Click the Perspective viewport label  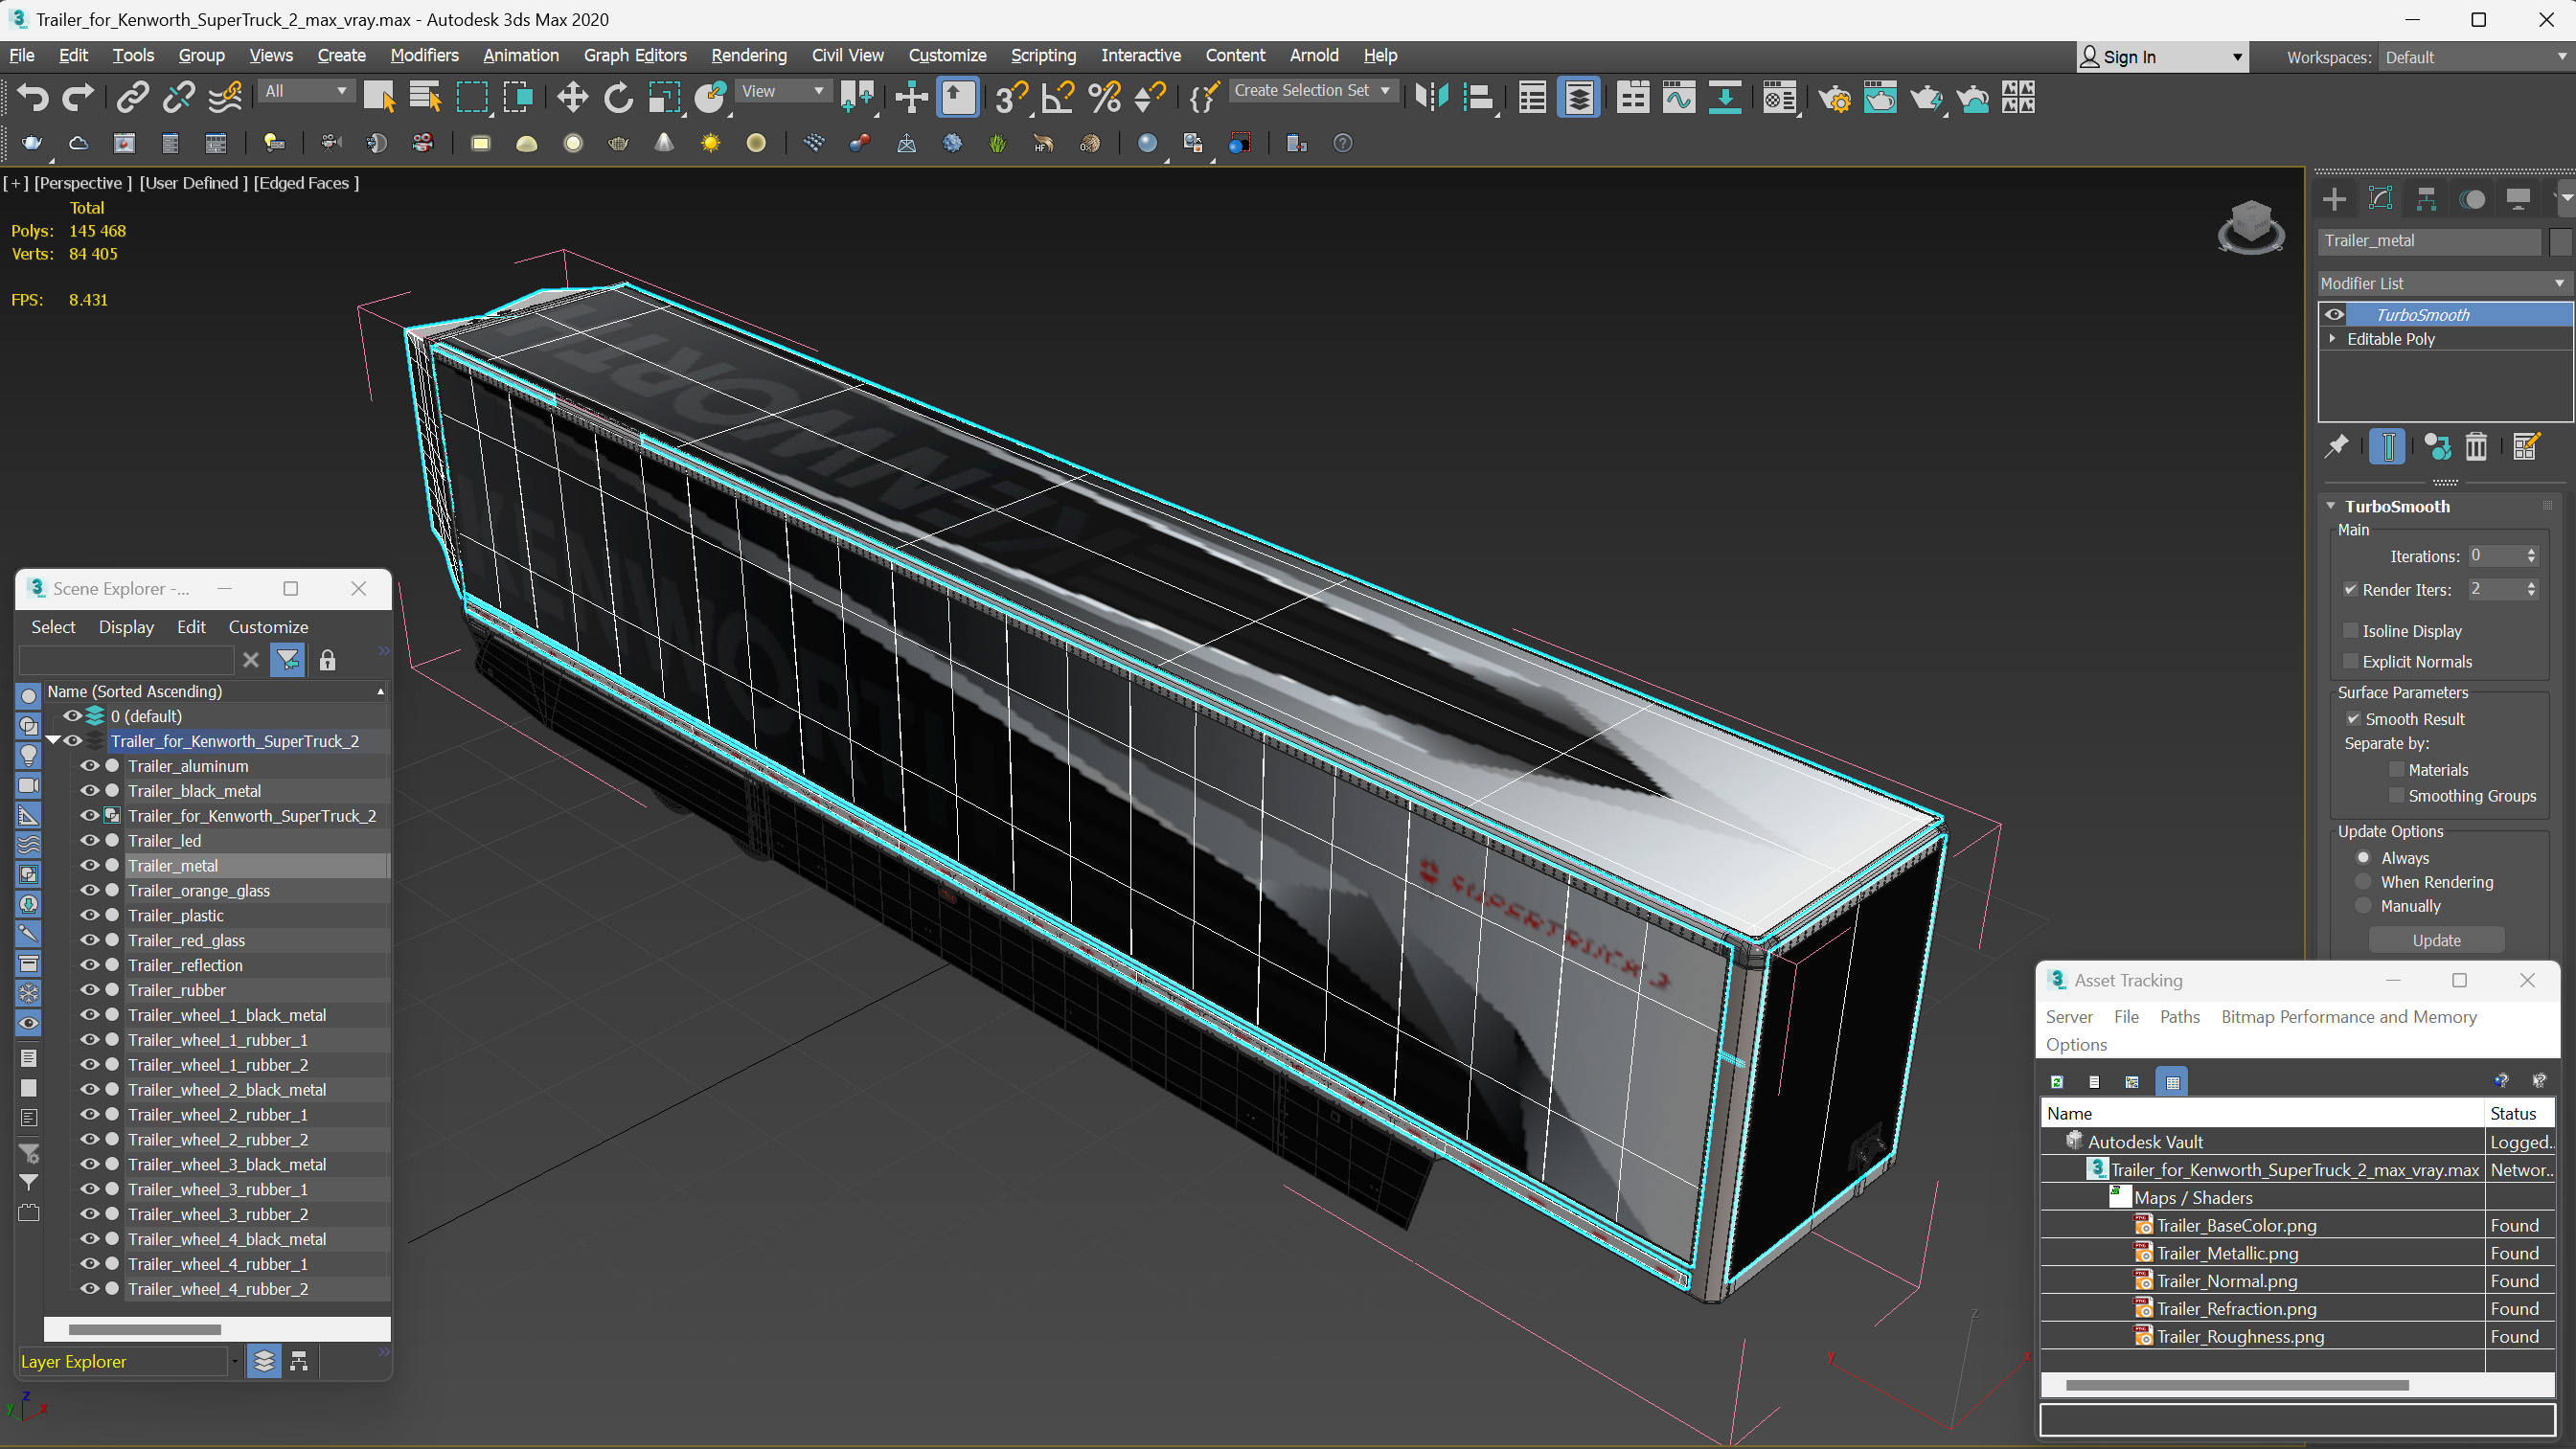(83, 182)
